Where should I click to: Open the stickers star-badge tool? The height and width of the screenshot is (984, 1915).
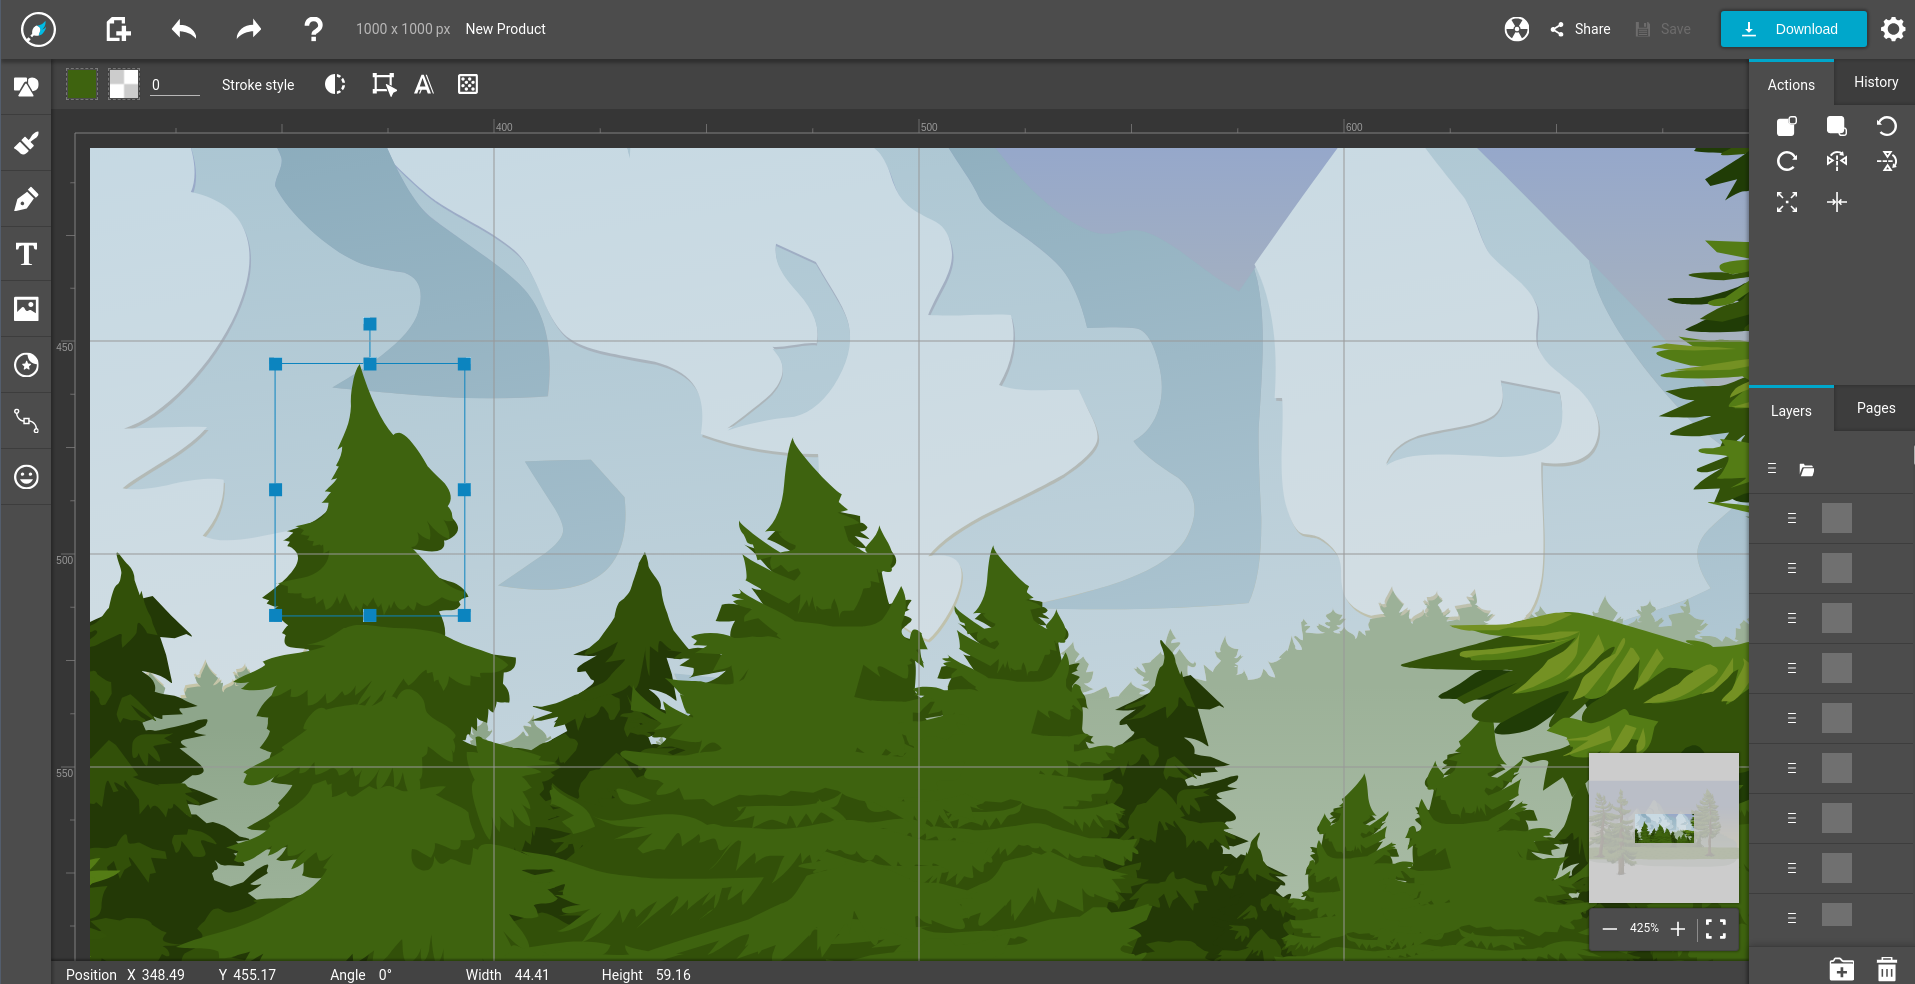coord(26,365)
